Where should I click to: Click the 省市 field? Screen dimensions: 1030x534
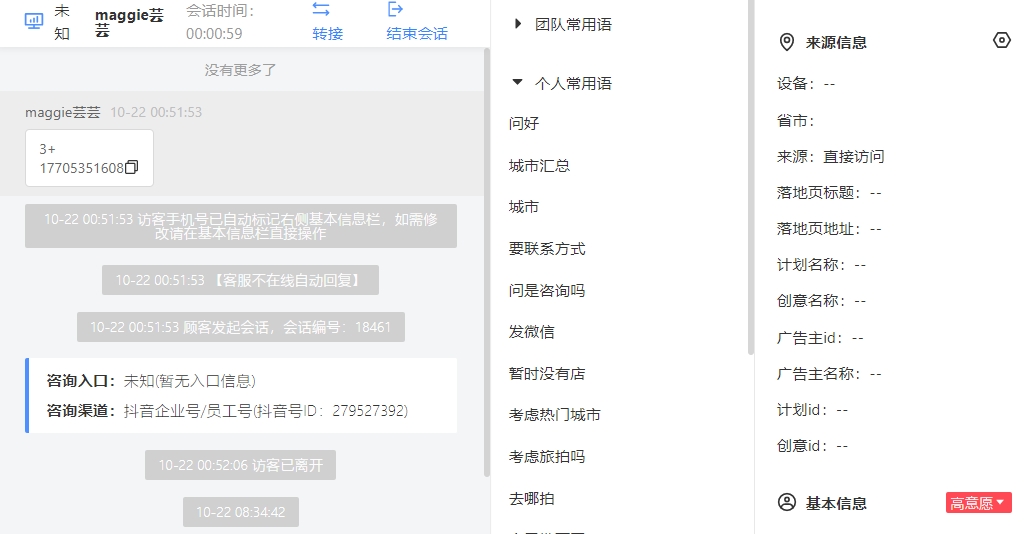(x=795, y=121)
